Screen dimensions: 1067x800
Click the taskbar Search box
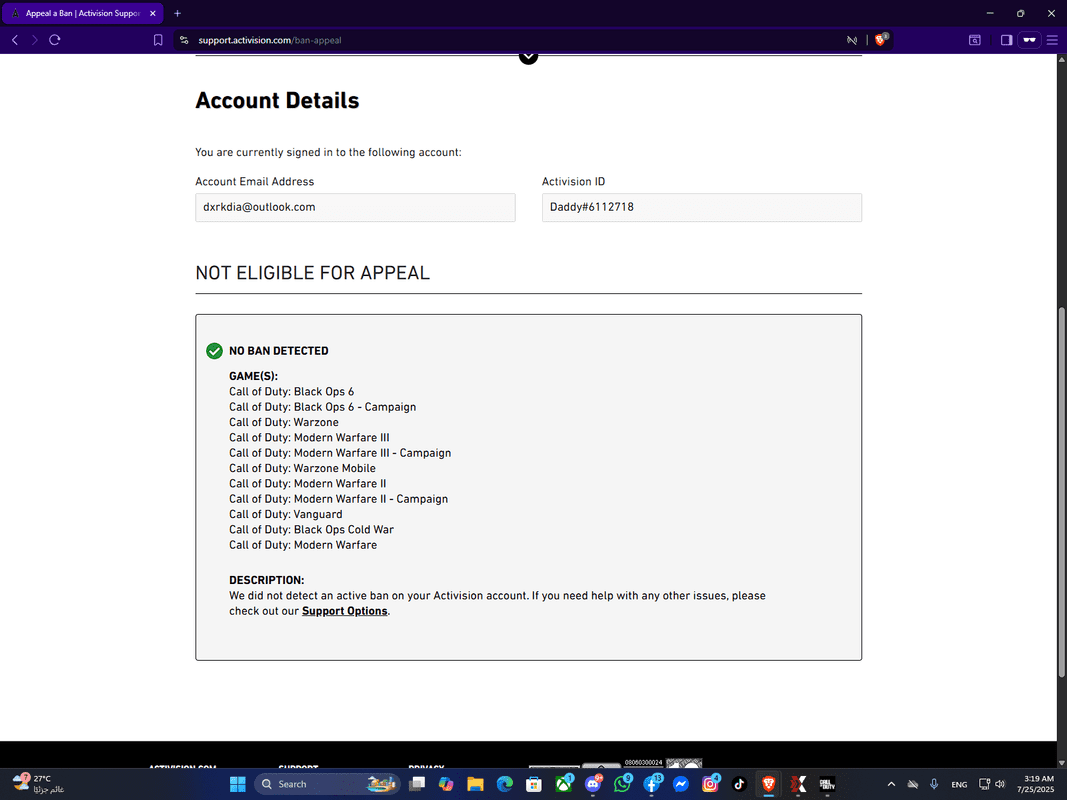[327, 784]
